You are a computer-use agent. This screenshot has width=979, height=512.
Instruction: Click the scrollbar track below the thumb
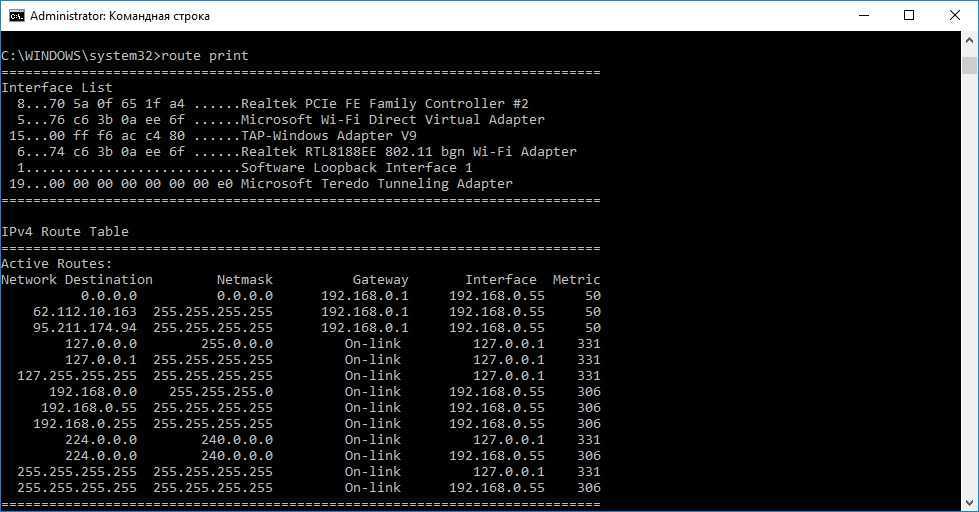point(969,300)
